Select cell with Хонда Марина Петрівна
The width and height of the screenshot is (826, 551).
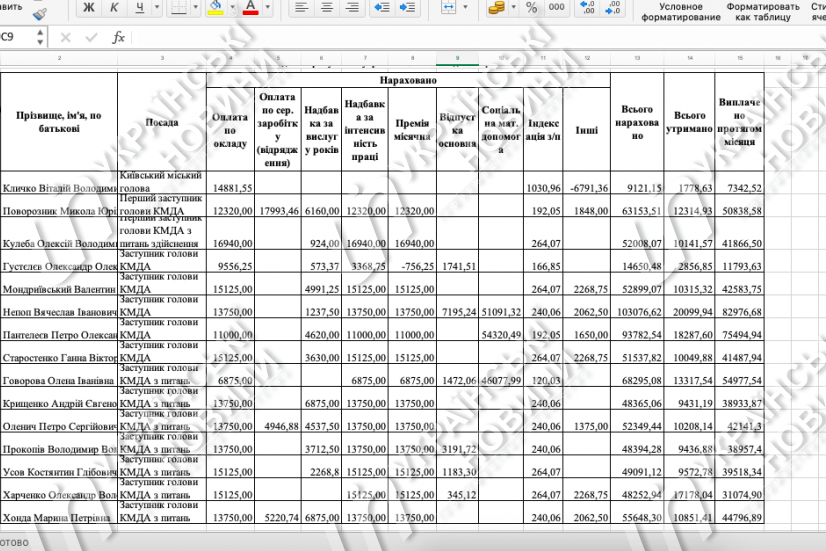pos(59,512)
